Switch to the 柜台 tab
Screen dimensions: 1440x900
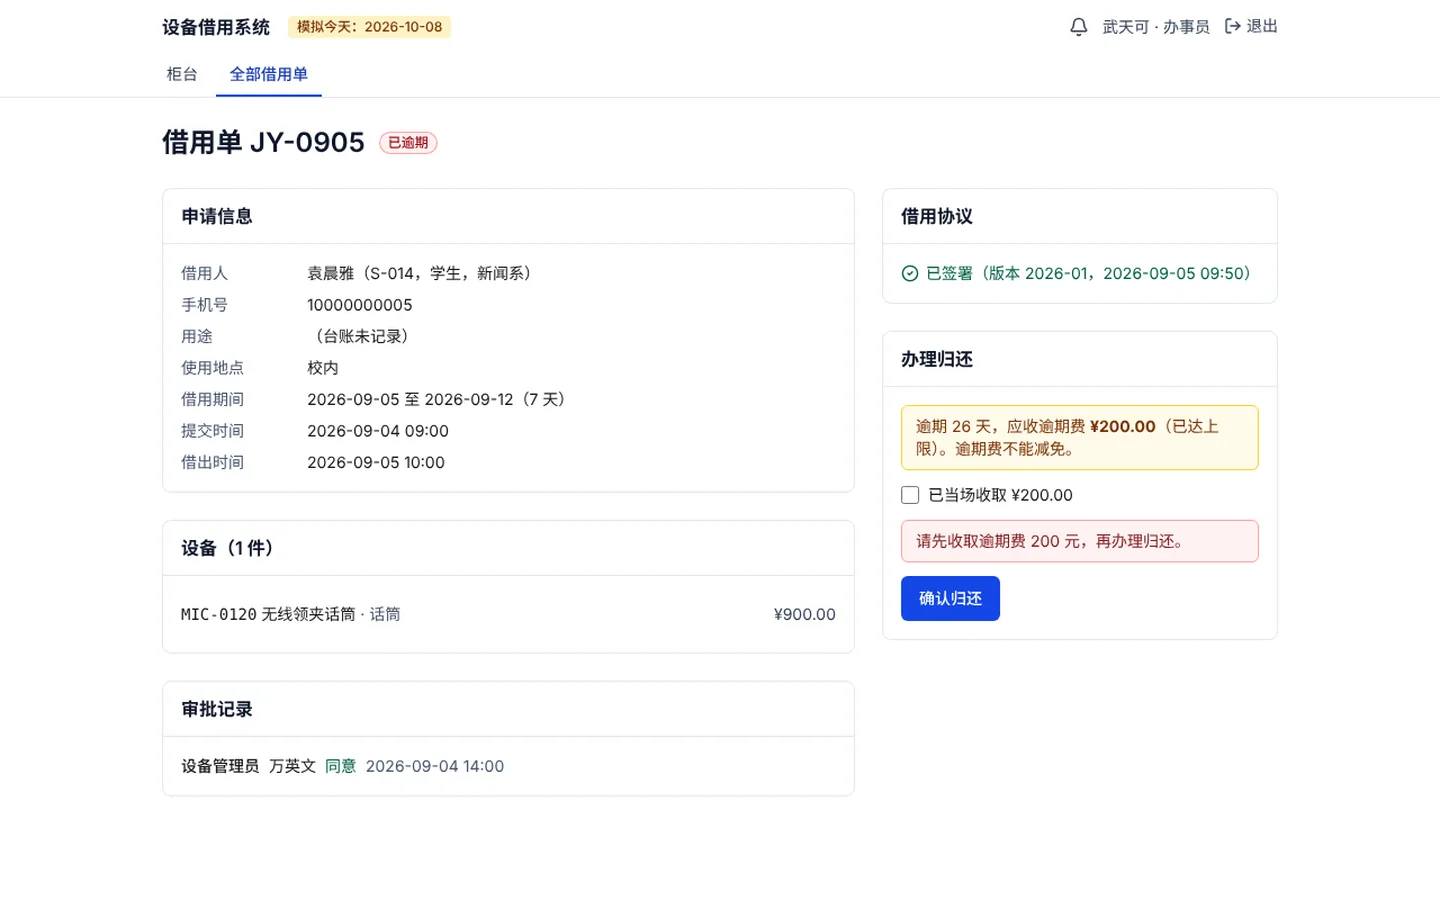pyautogui.click(x=182, y=74)
